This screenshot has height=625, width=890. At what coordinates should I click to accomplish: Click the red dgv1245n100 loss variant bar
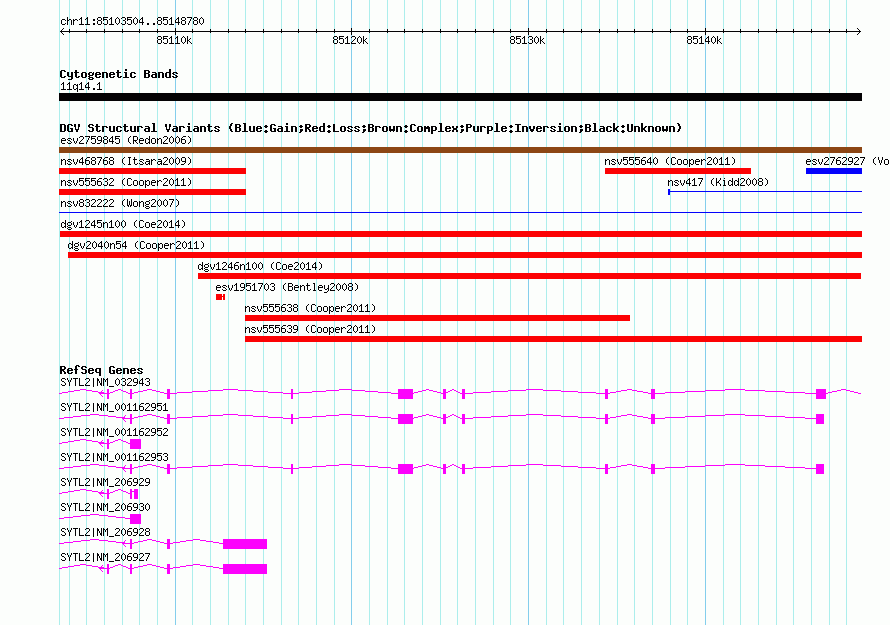pyautogui.click(x=460, y=234)
